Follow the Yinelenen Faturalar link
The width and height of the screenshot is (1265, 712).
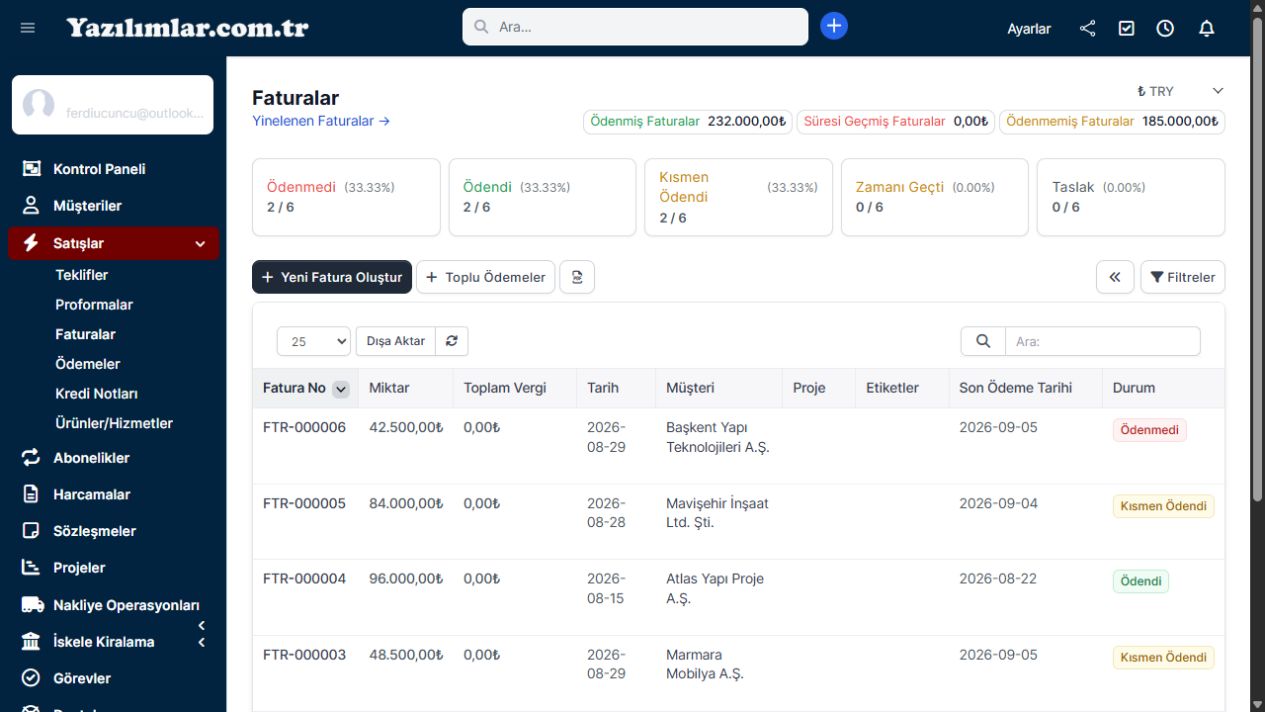point(321,121)
